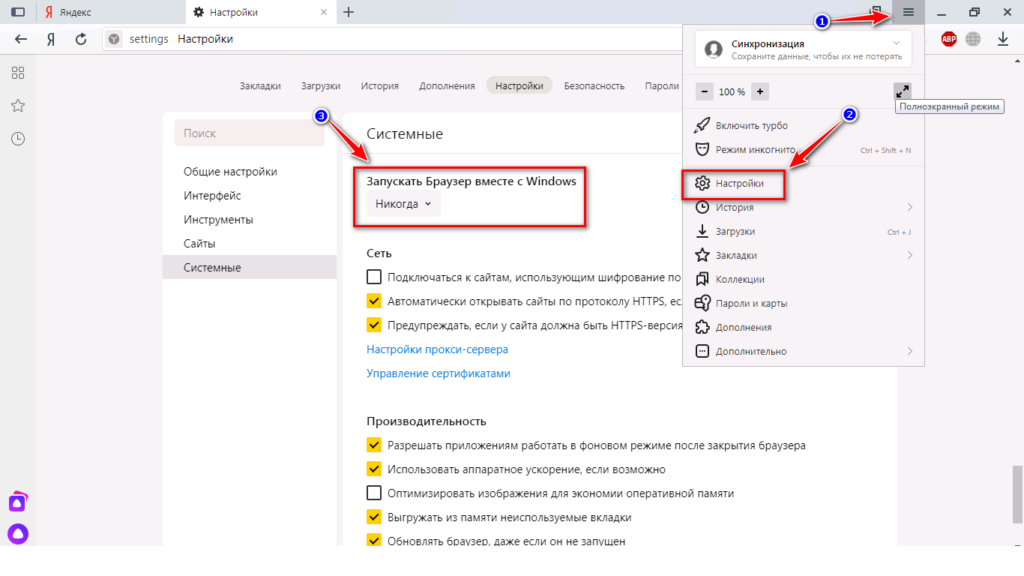This screenshot has height=576, width=1024.
Task: Click the vertical scrollbar thumb
Action: [1017, 494]
